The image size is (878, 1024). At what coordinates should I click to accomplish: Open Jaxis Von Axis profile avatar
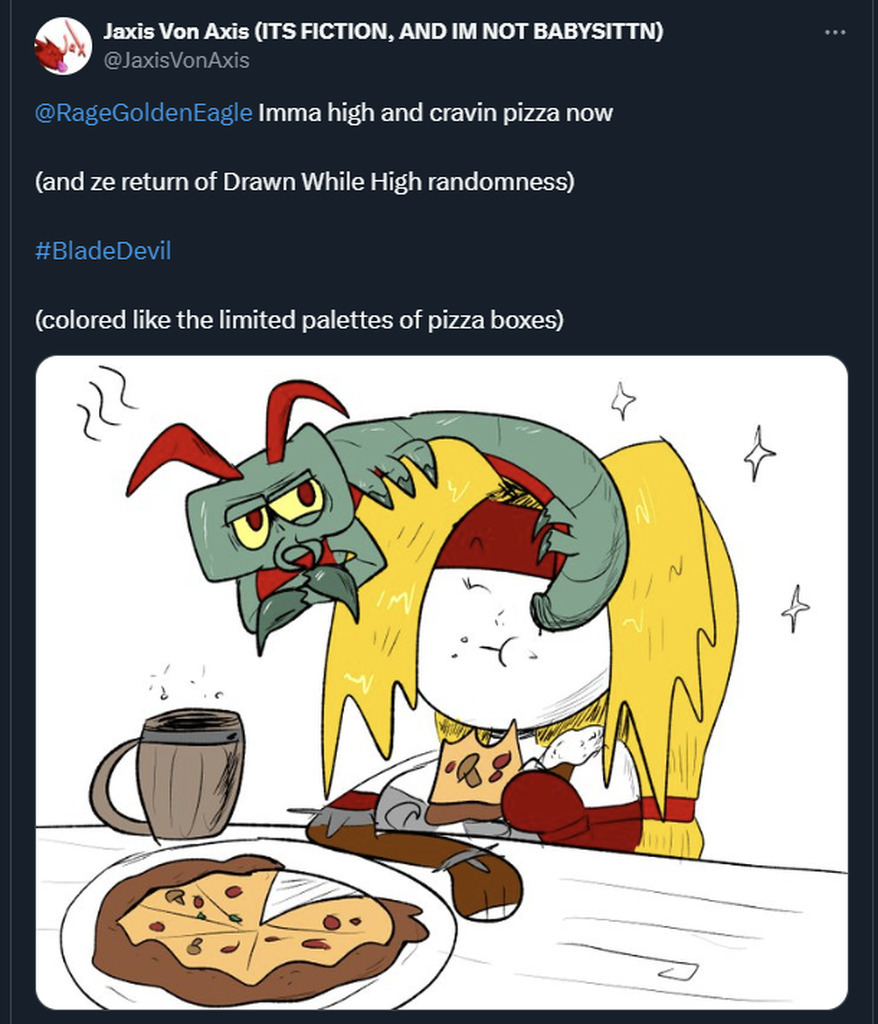[63, 46]
